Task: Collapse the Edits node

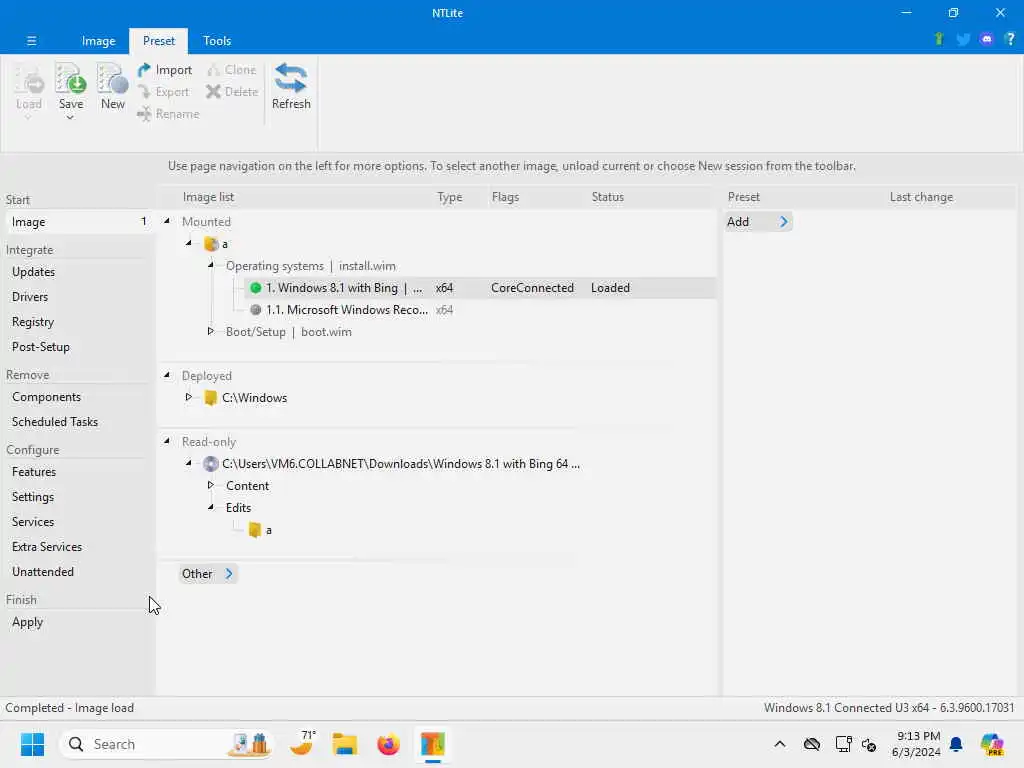Action: tap(211, 507)
